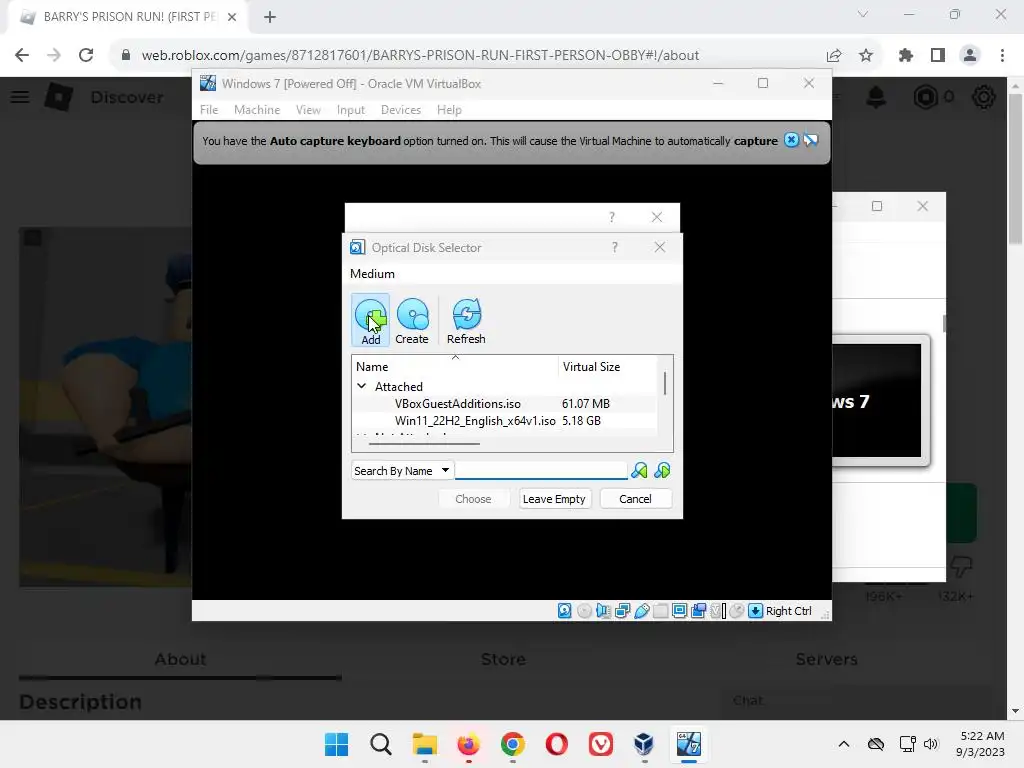
Task: Click hard disk activity status bar icon
Action: click(x=565, y=611)
